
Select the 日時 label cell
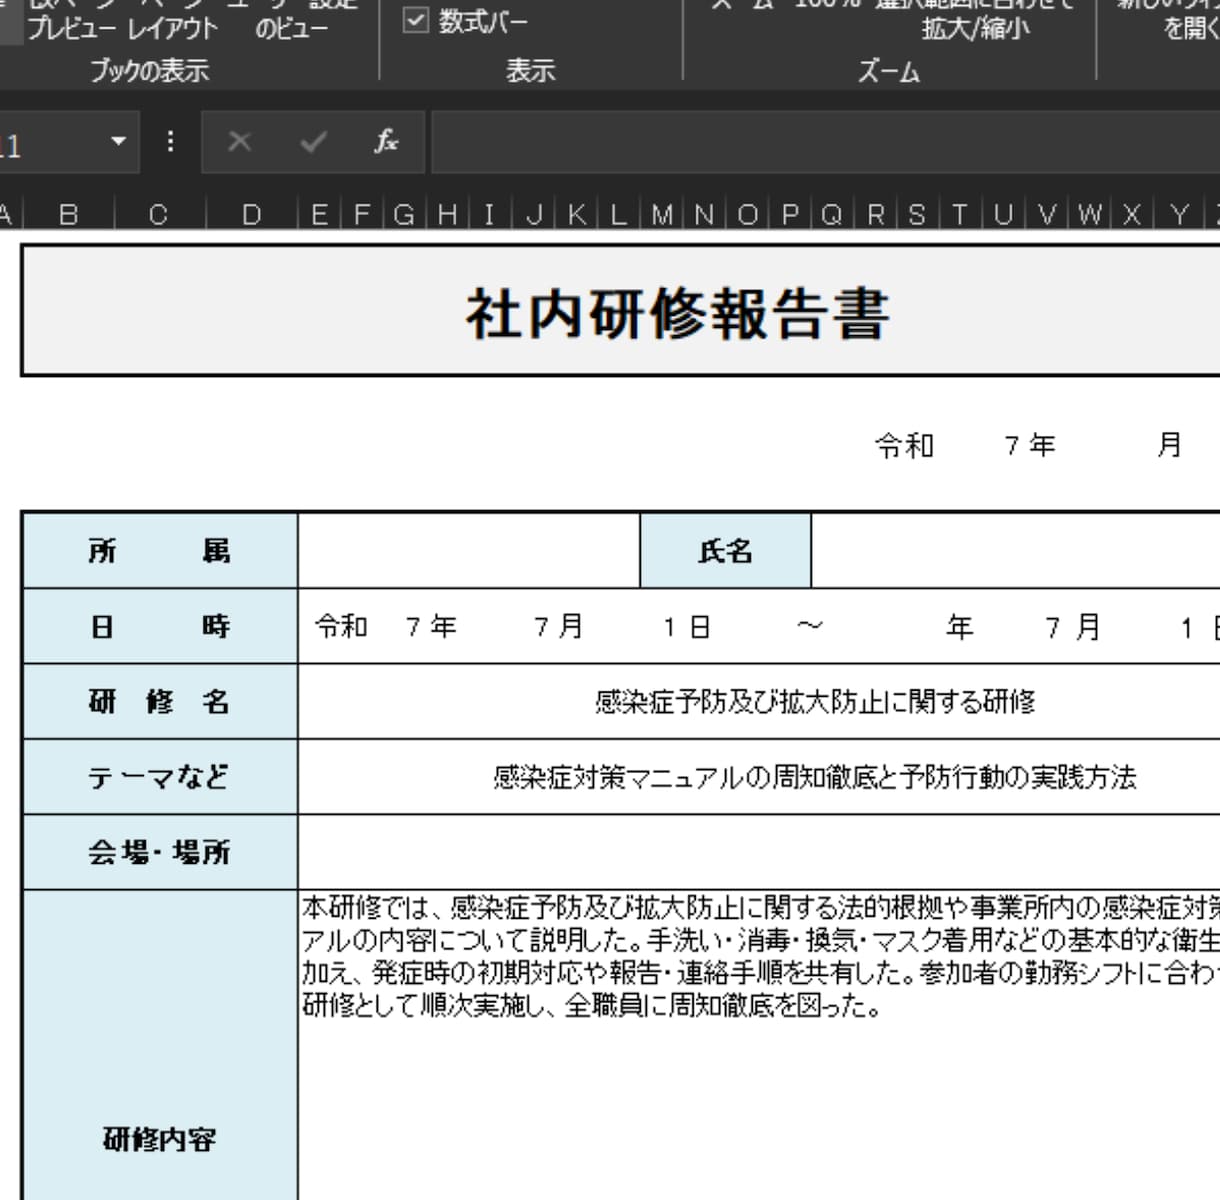(x=160, y=627)
